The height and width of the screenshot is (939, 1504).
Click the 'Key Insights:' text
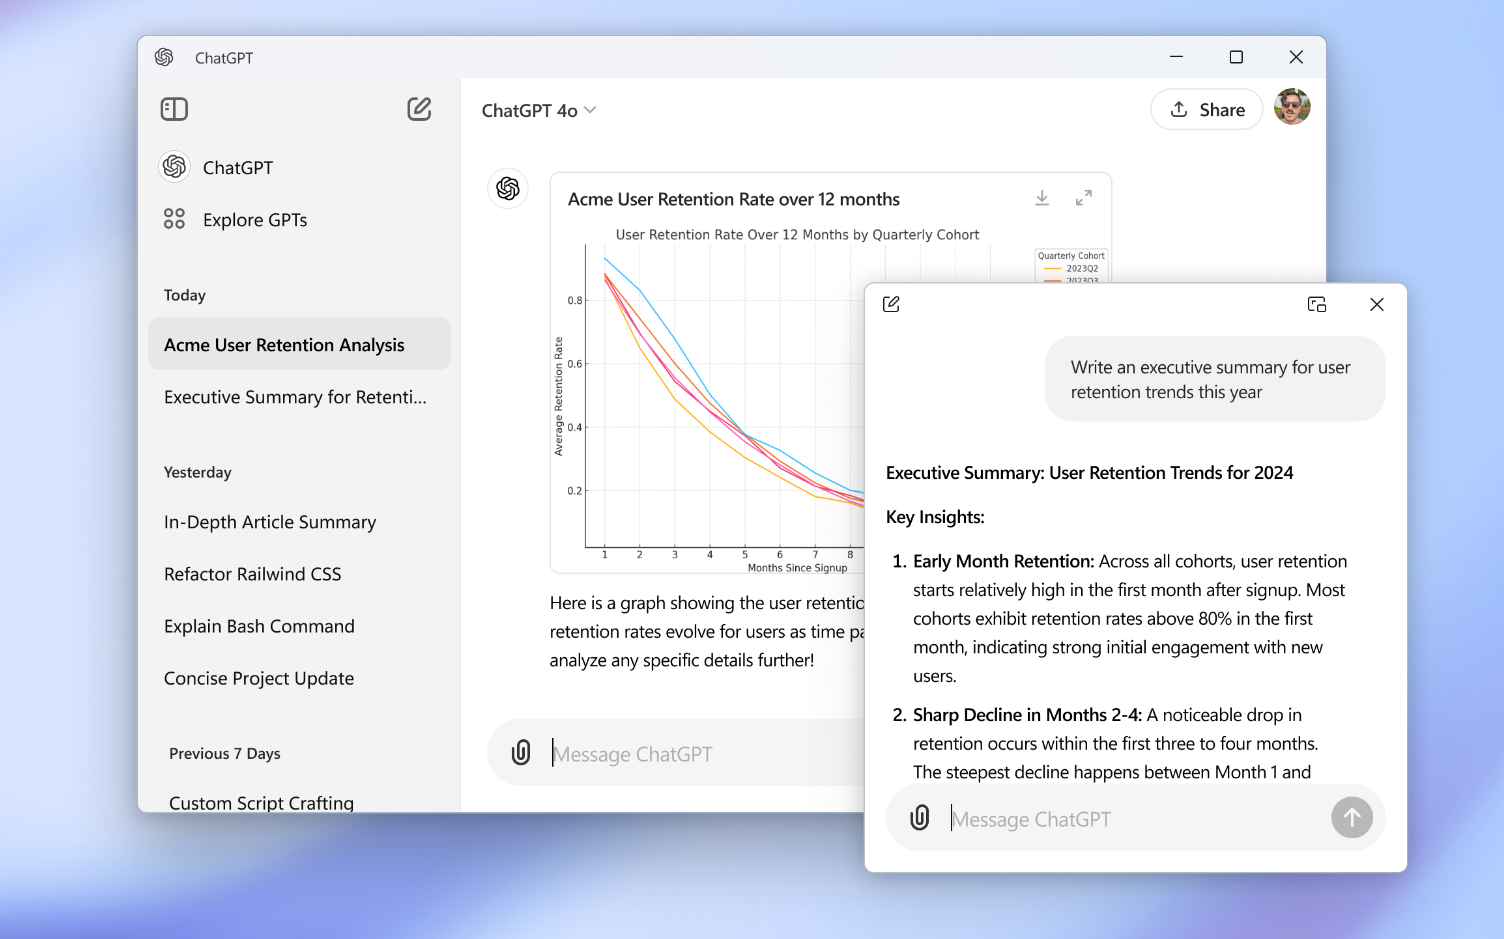935,517
